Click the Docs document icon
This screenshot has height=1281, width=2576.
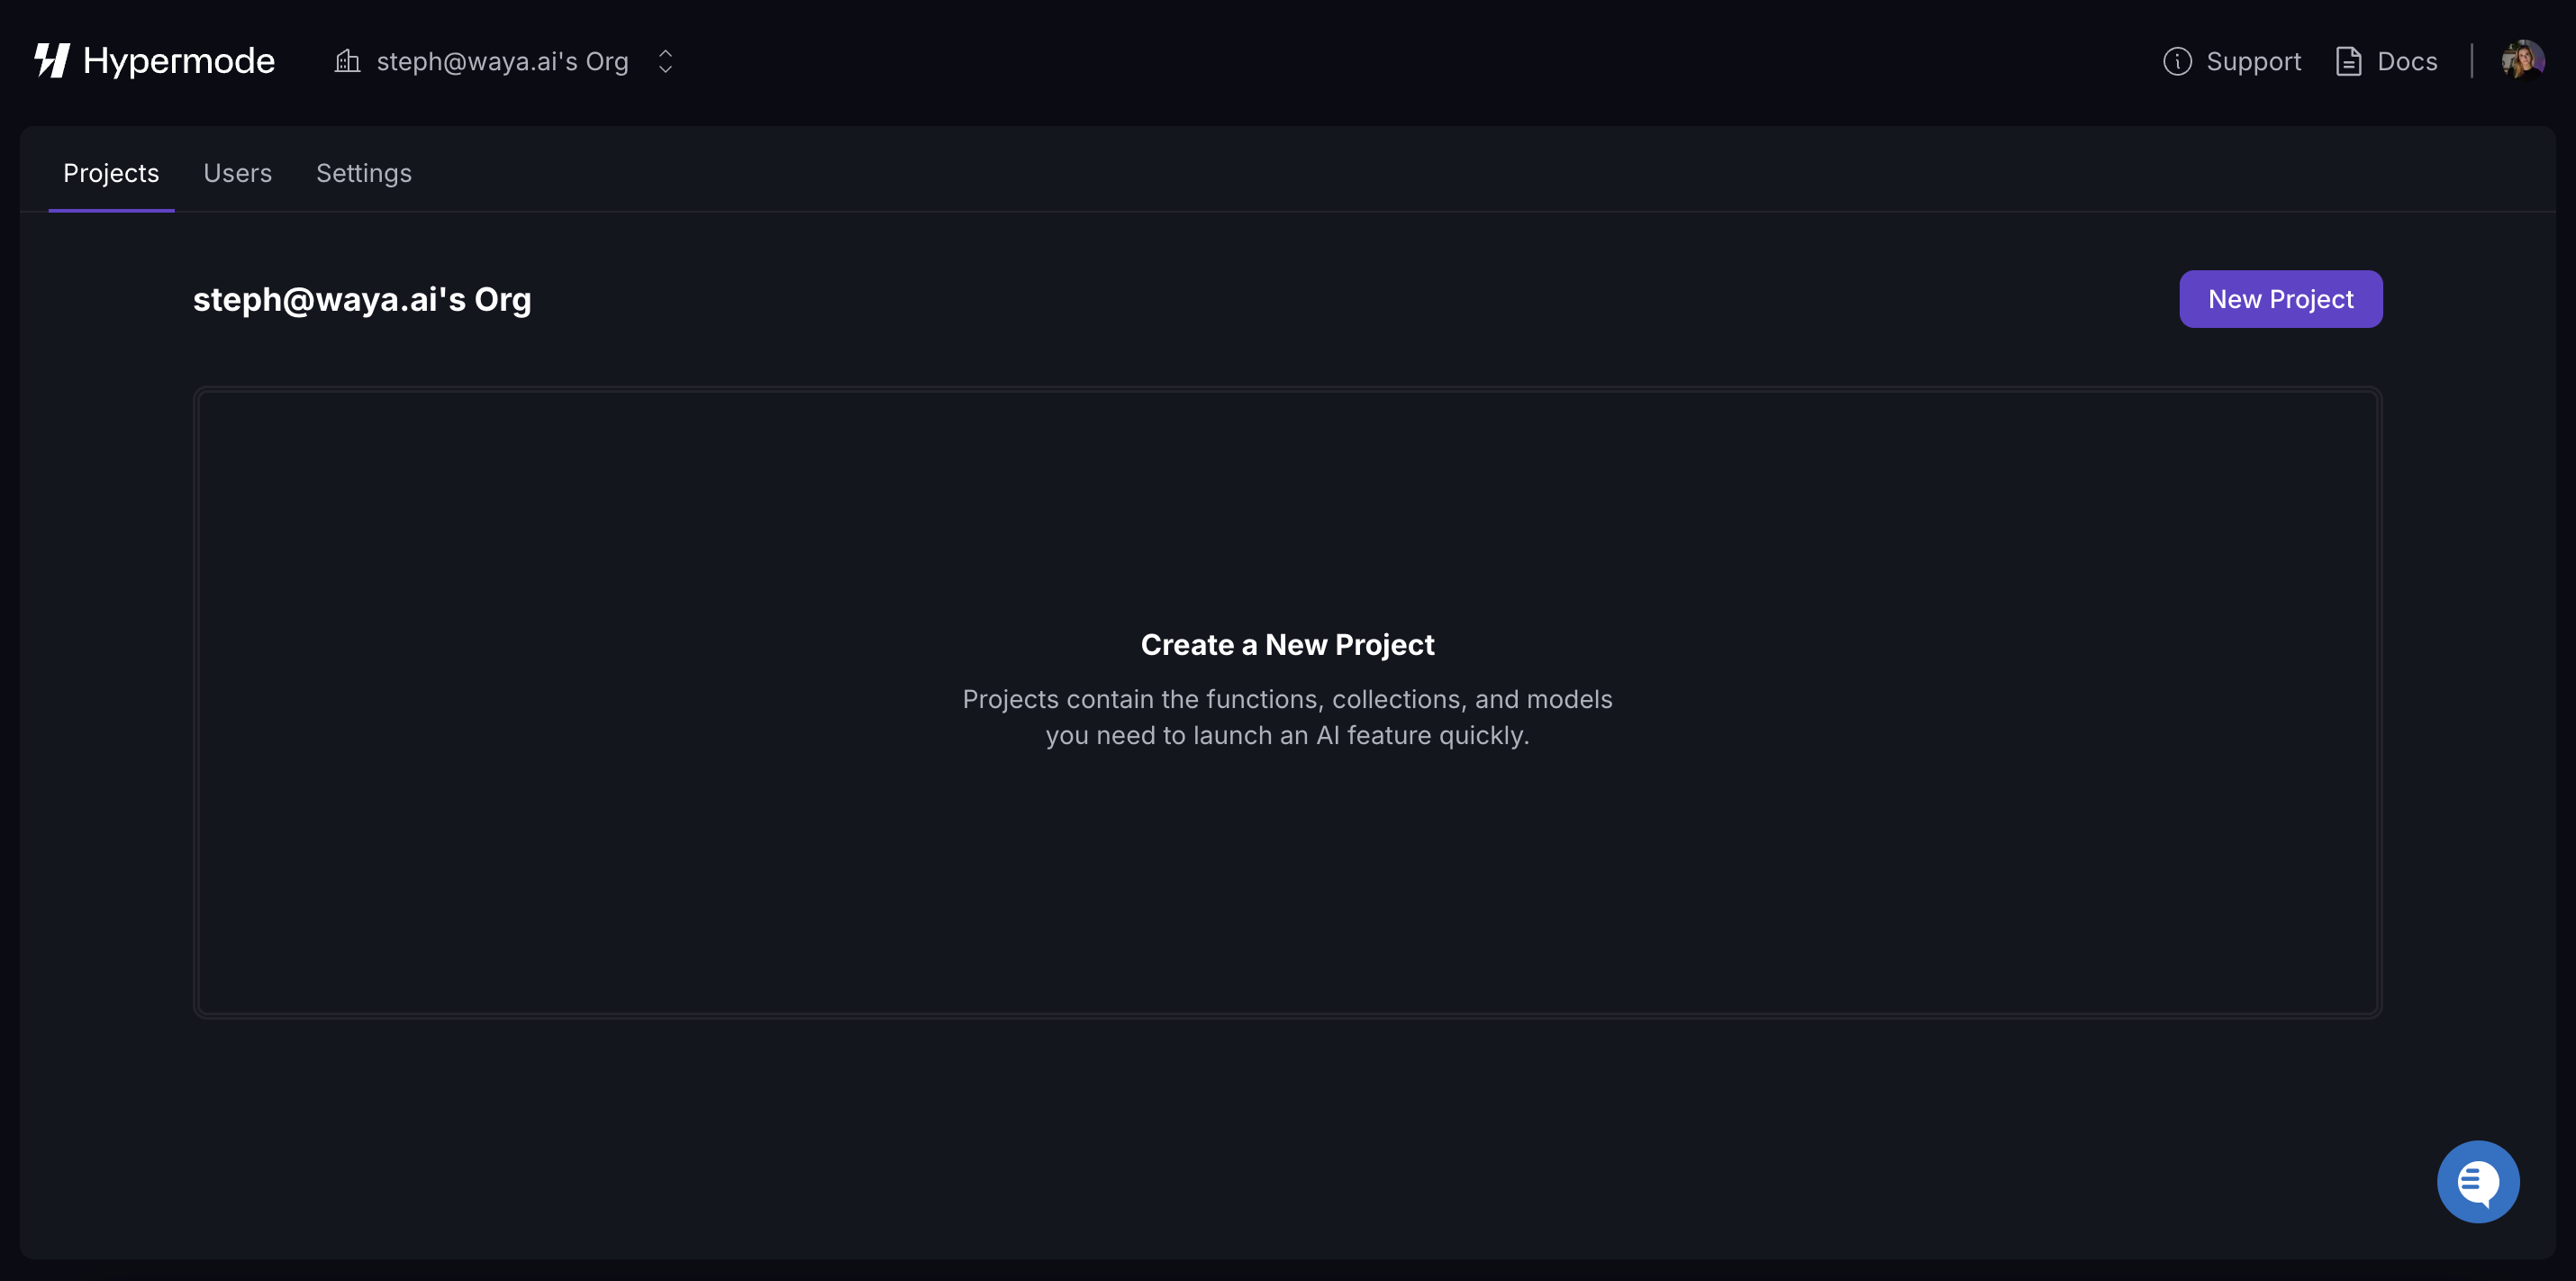[x=2350, y=61]
